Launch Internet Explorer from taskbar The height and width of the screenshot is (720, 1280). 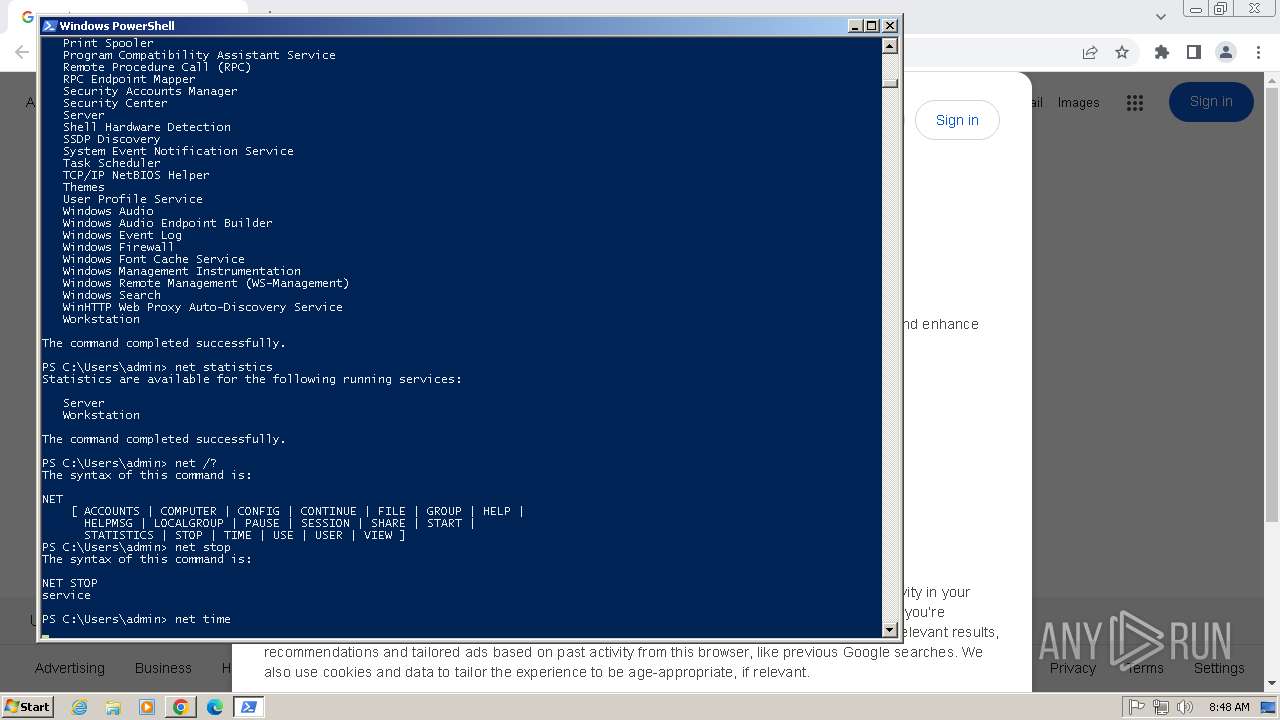tap(79, 707)
